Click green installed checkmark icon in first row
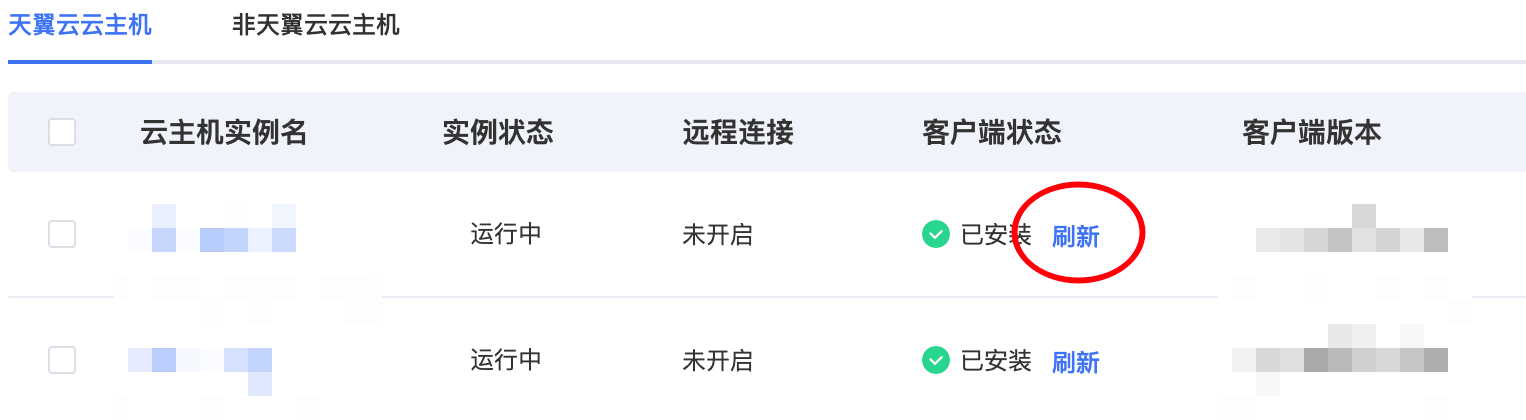Image resolution: width=1526 pixels, height=420 pixels. point(935,235)
